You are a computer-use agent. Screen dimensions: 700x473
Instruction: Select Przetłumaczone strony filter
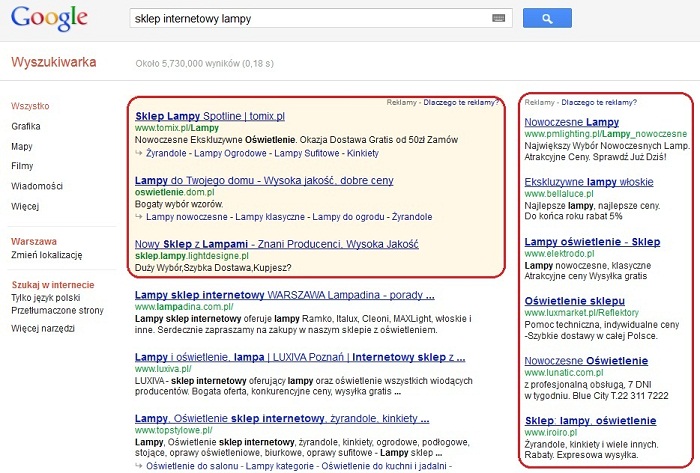57,311
